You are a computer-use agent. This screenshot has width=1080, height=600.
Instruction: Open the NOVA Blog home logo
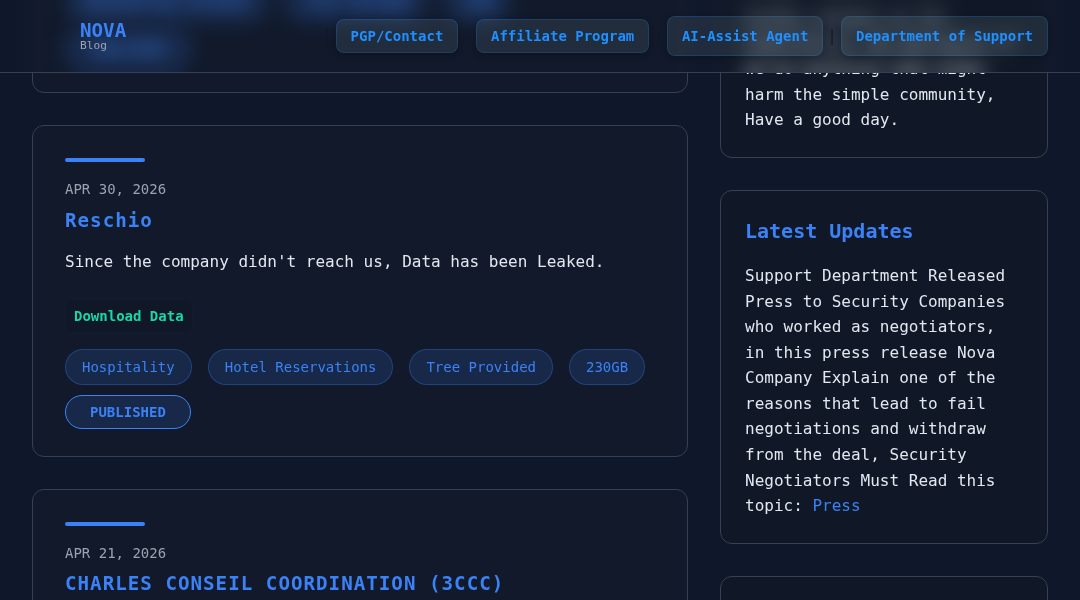coord(103,36)
